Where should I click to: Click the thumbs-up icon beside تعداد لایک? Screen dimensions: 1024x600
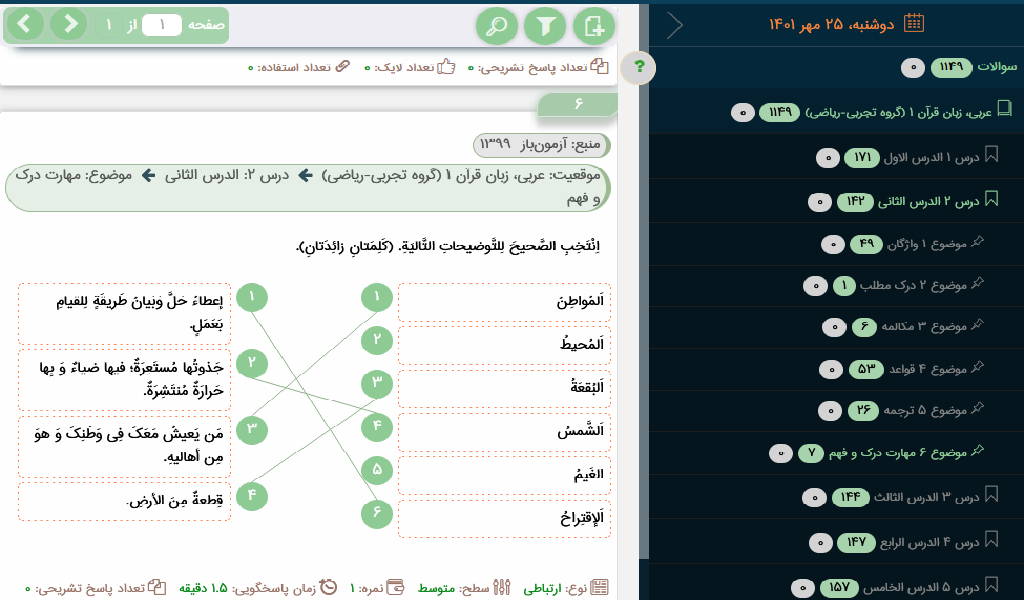446,67
